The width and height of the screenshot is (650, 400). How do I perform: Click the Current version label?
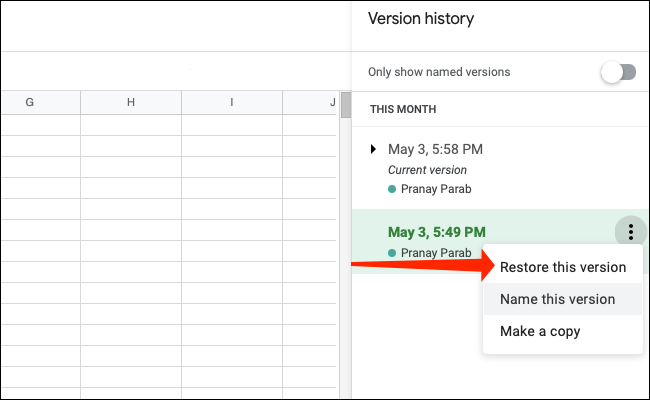tap(429, 170)
